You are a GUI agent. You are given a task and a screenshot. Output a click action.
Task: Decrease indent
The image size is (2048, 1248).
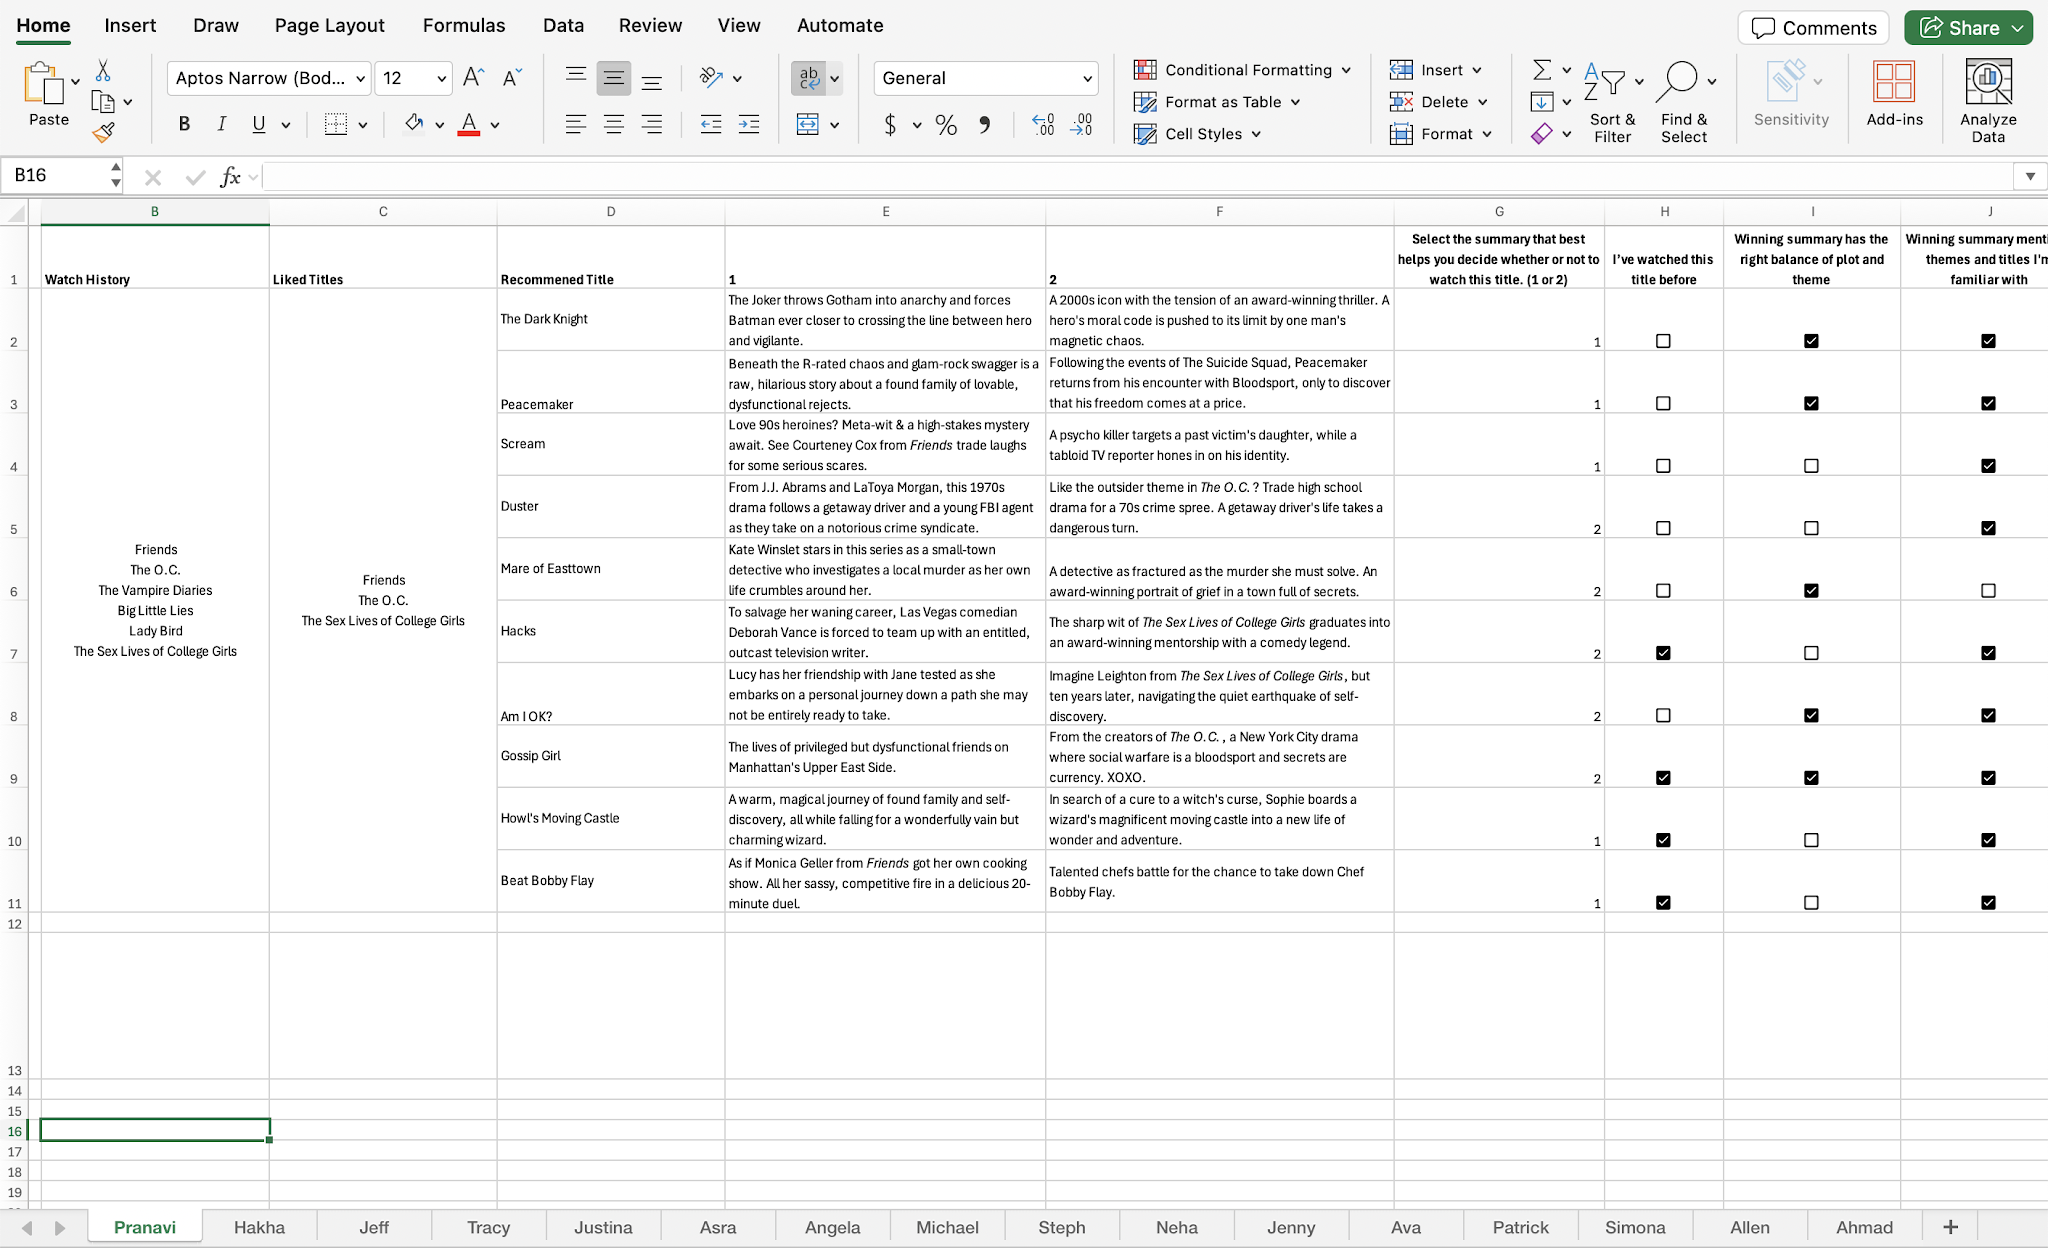[x=710, y=124]
